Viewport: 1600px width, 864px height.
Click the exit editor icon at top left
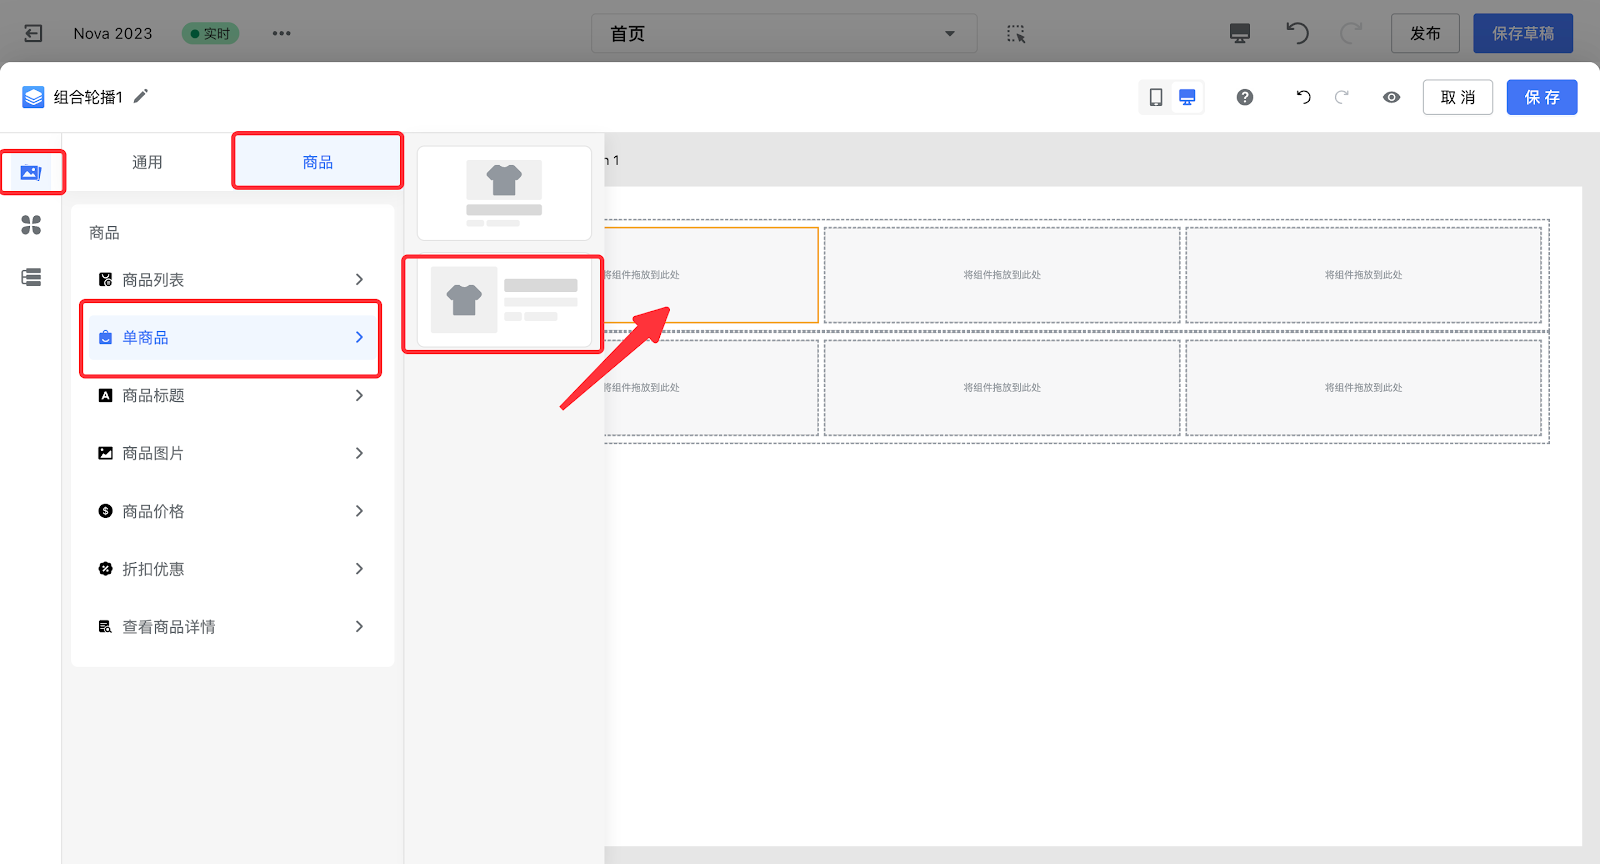pos(33,33)
